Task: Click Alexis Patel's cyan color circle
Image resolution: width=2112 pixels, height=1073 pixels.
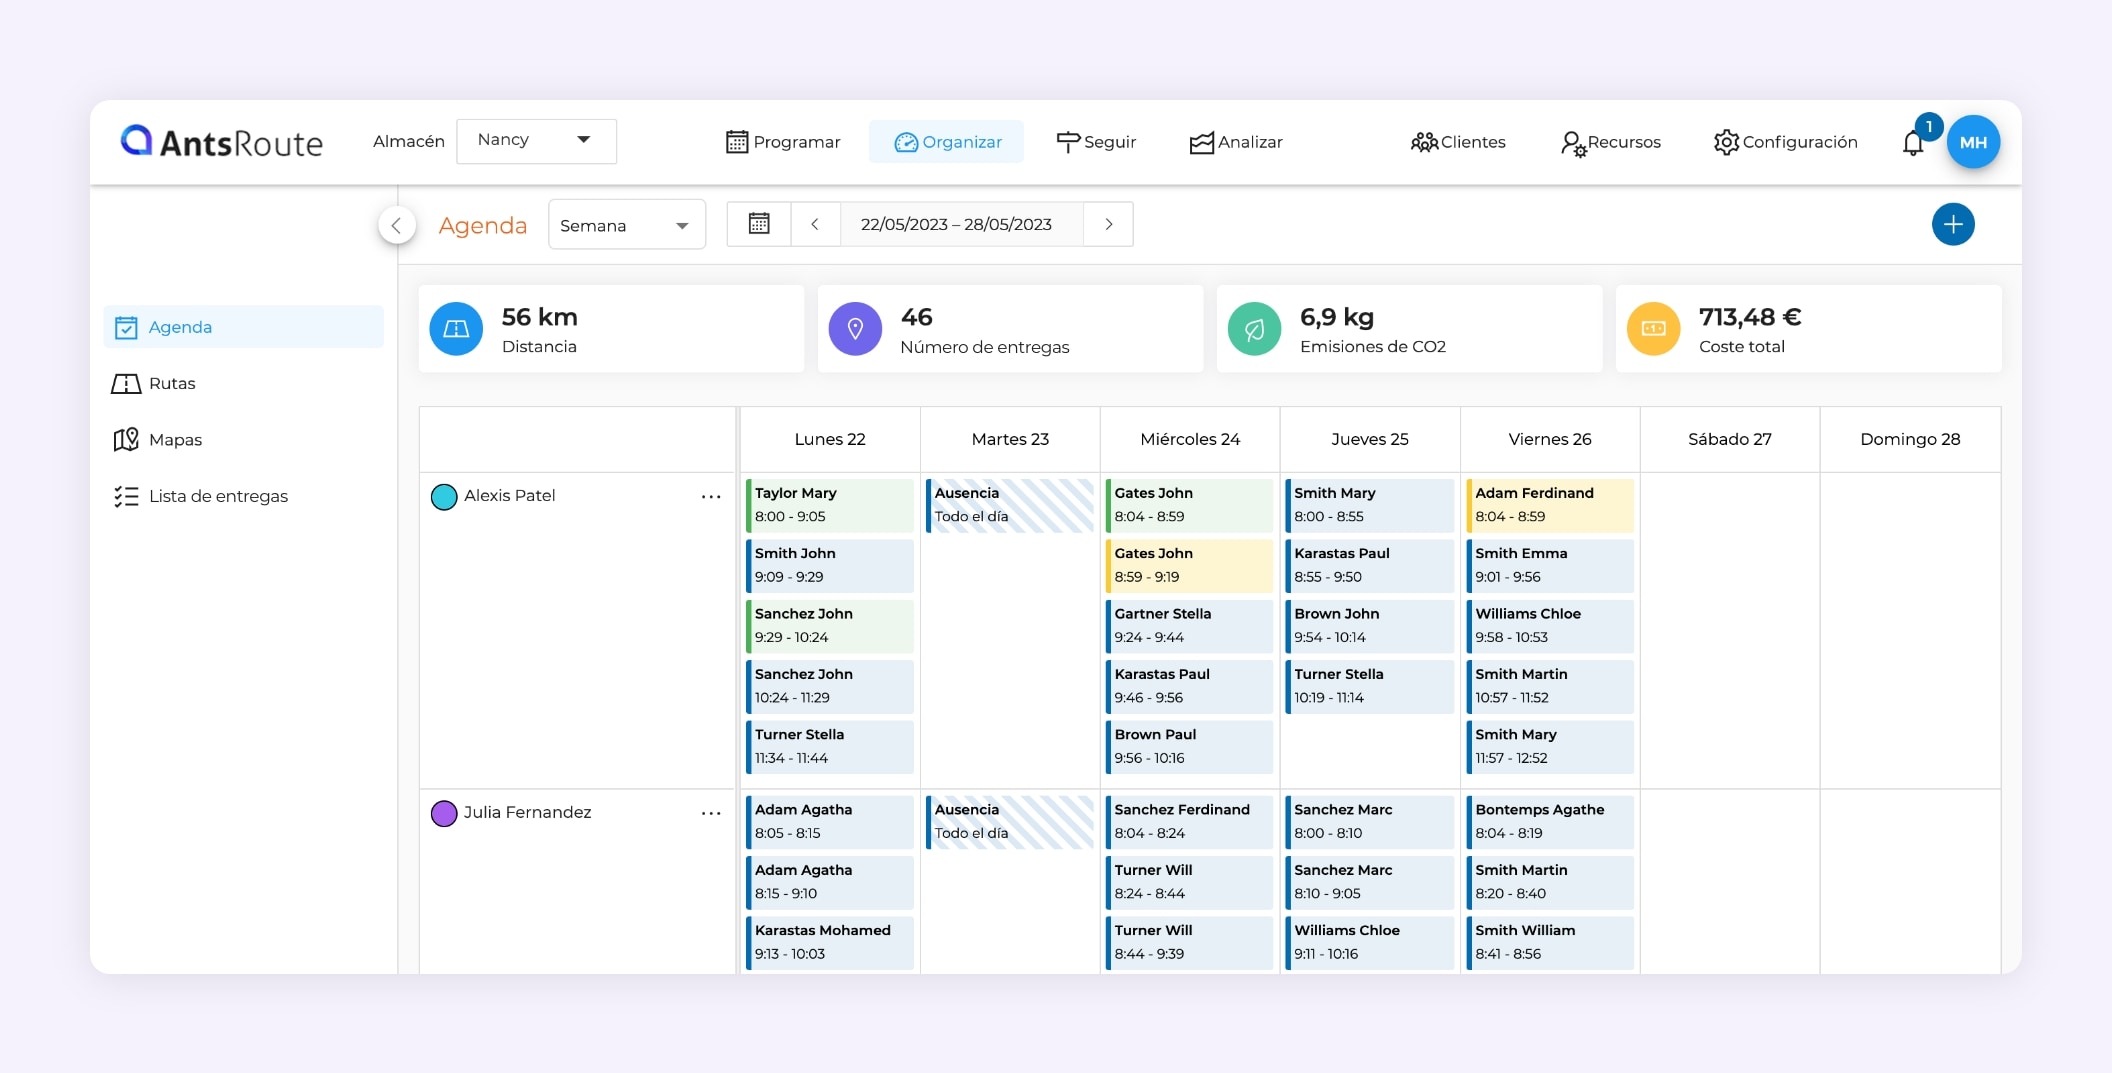Action: pyautogui.click(x=444, y=496)
